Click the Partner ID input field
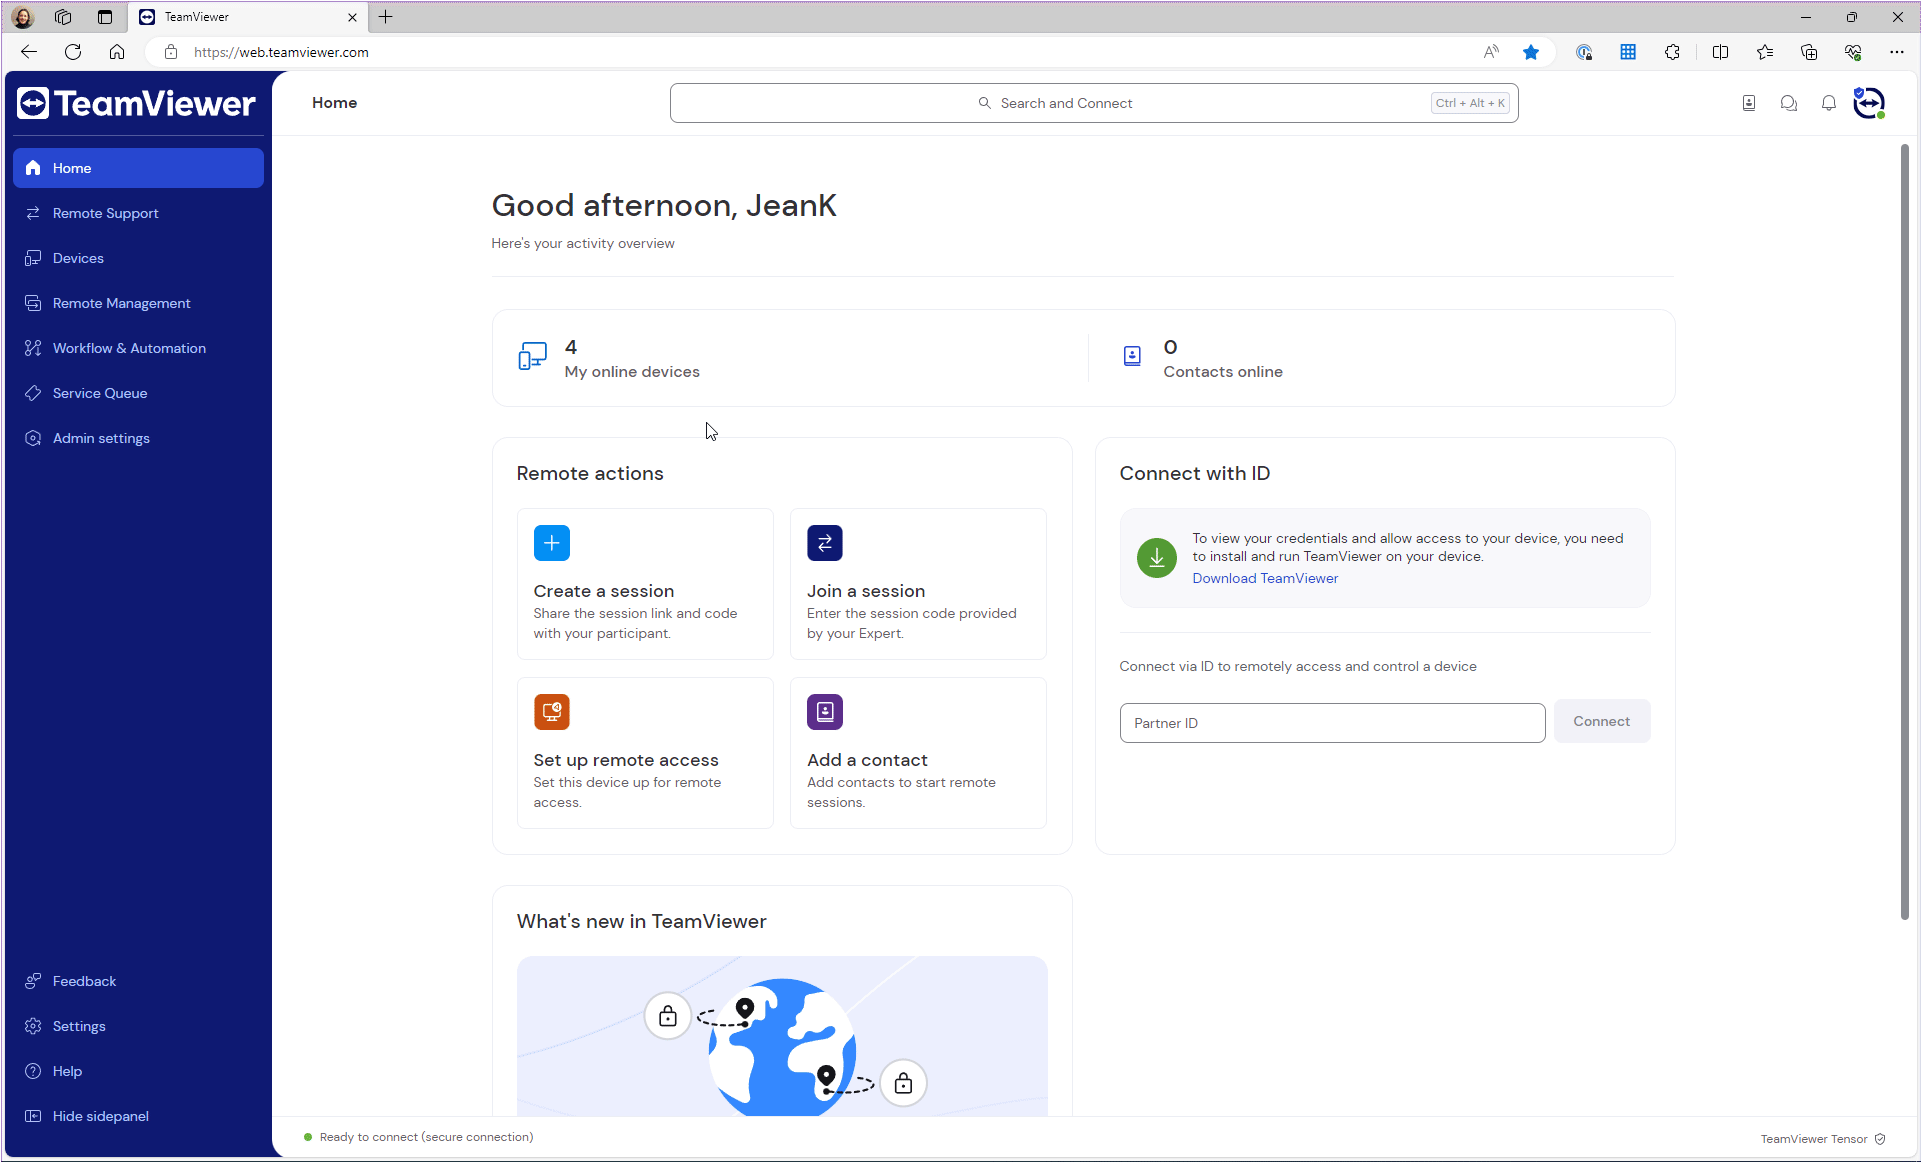Image resolution: width=1922 pixels, height=1162 pixels. 1330,722
